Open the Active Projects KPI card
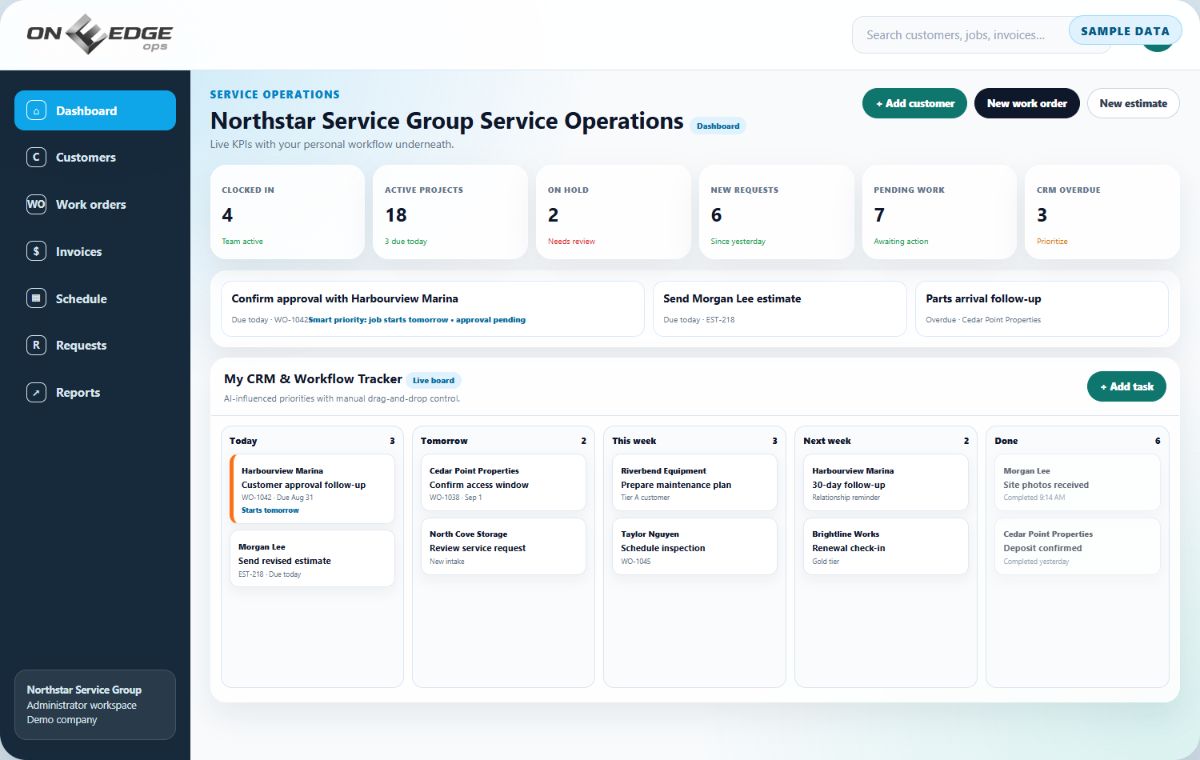 point(450,212)
